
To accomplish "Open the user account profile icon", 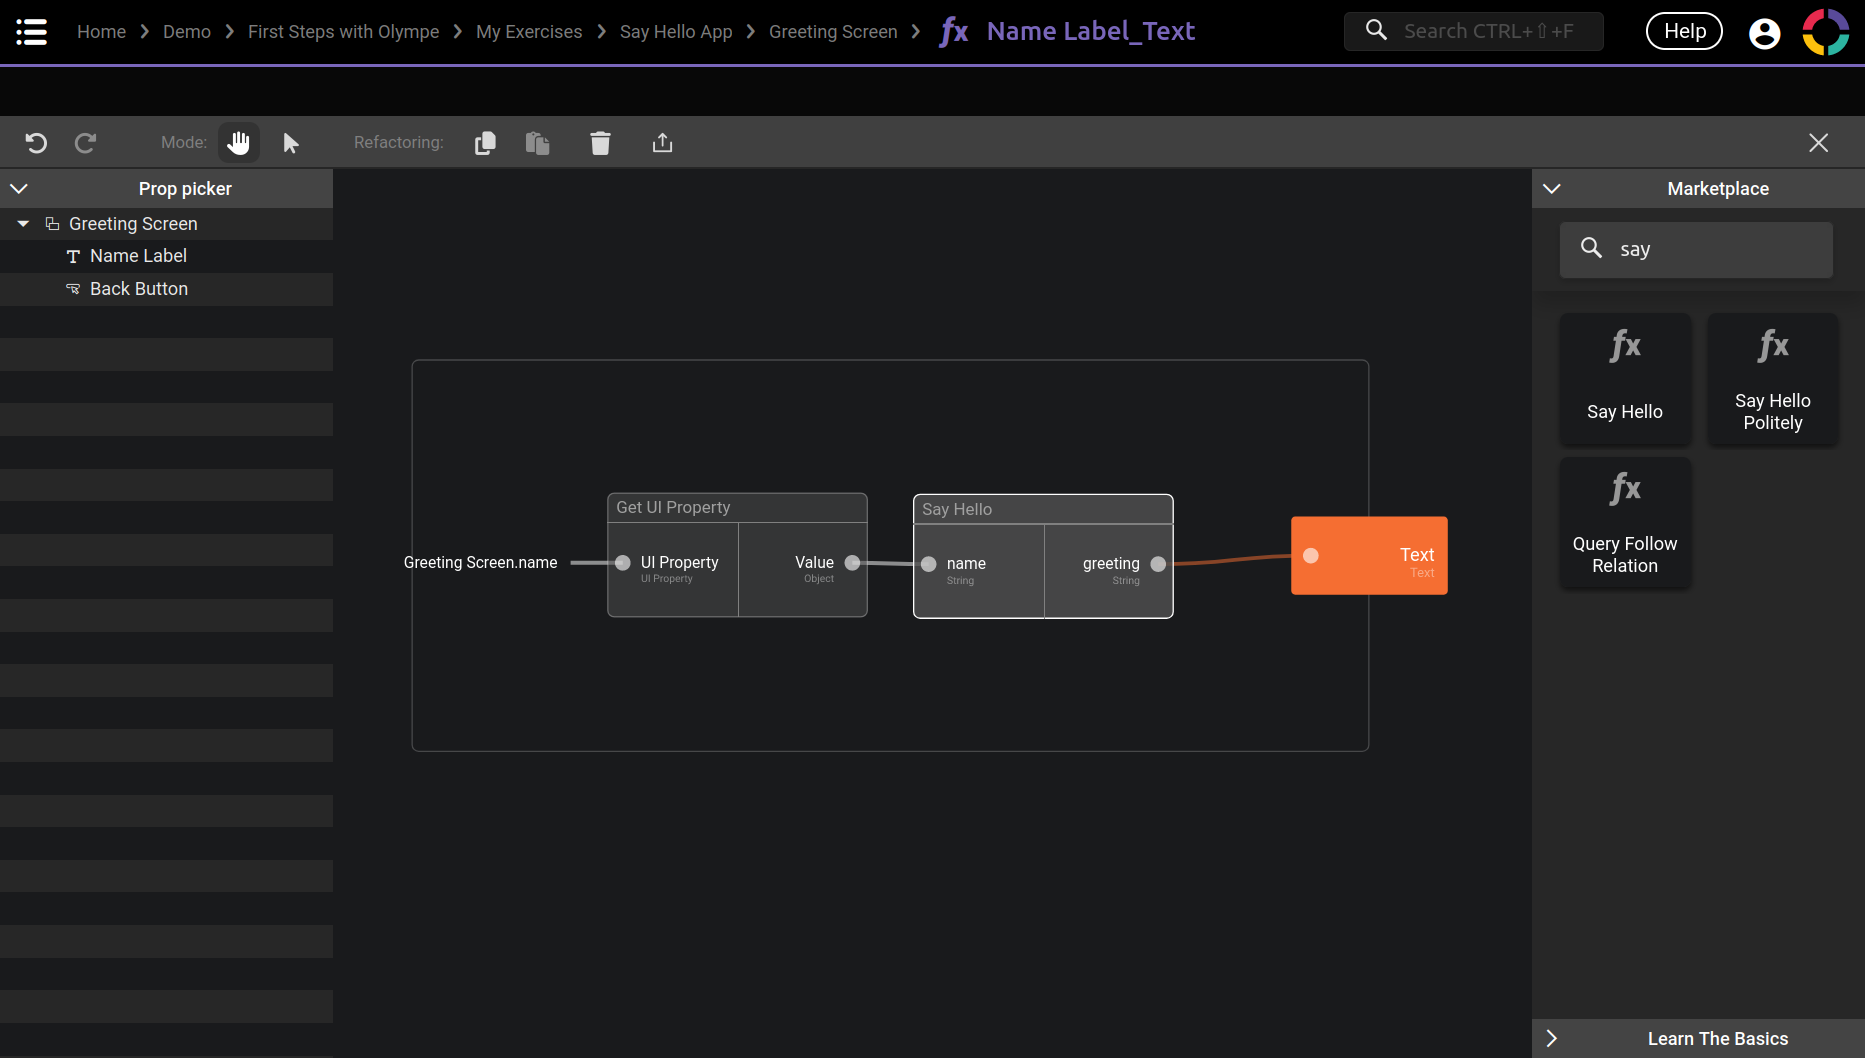I will pos(1764,33).
